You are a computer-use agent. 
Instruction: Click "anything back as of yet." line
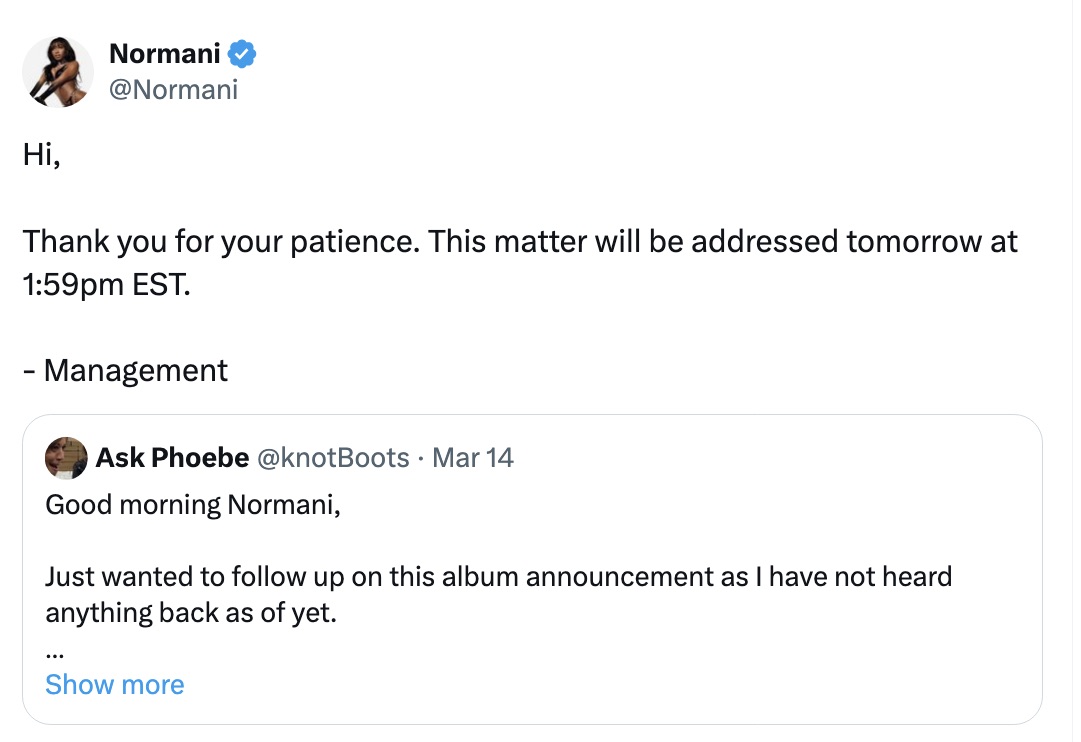191,612
